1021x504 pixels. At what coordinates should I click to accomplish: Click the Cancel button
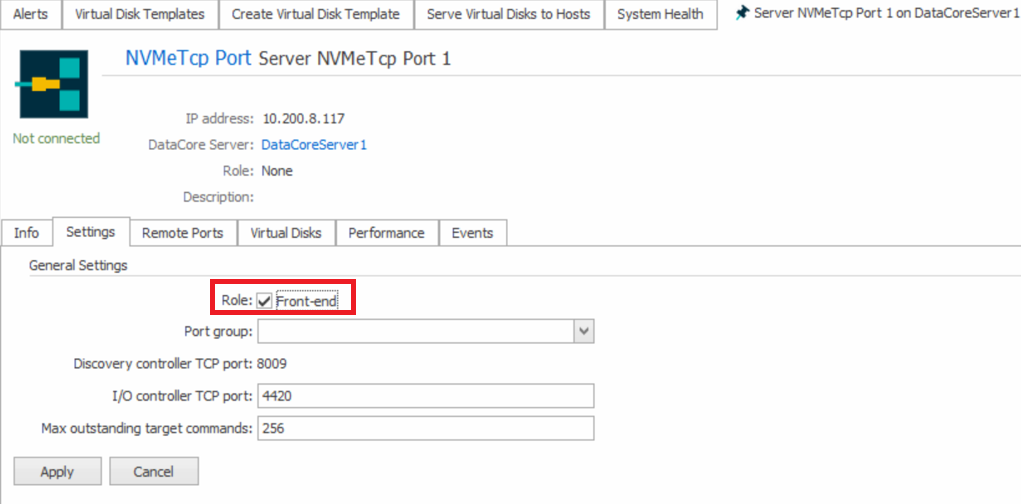153,471
